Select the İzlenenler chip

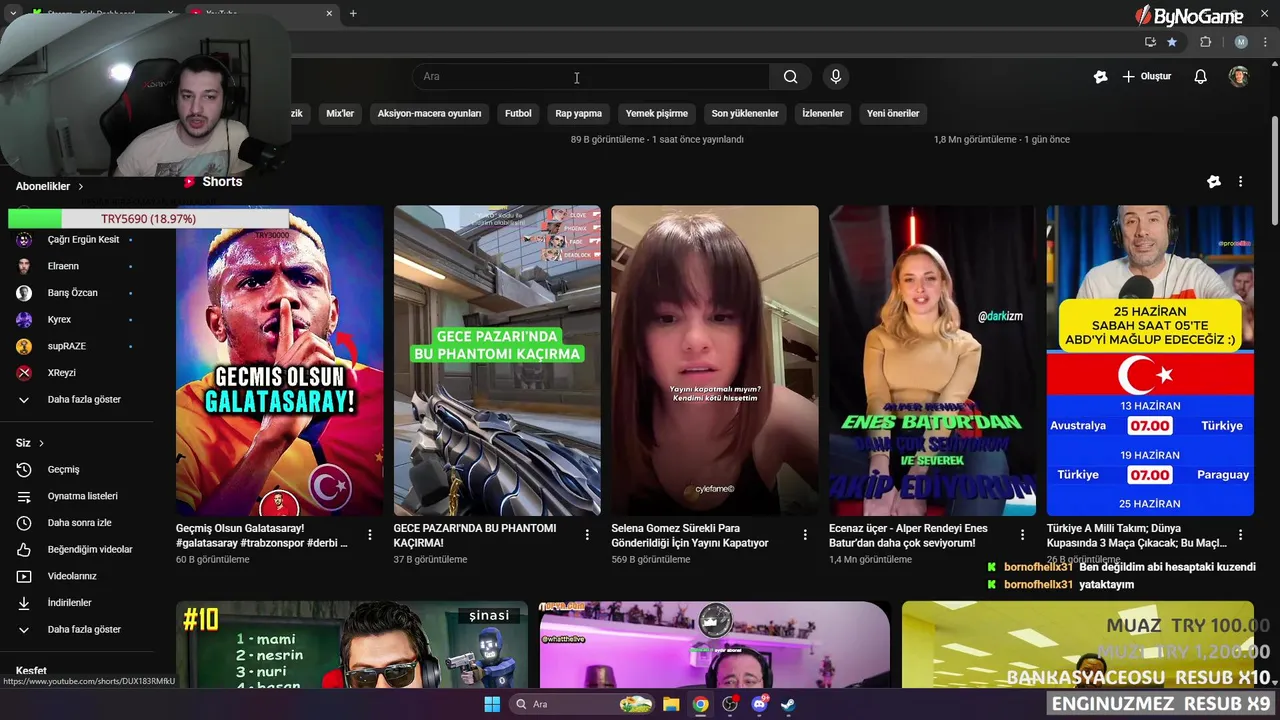click(x=823, y=113)
